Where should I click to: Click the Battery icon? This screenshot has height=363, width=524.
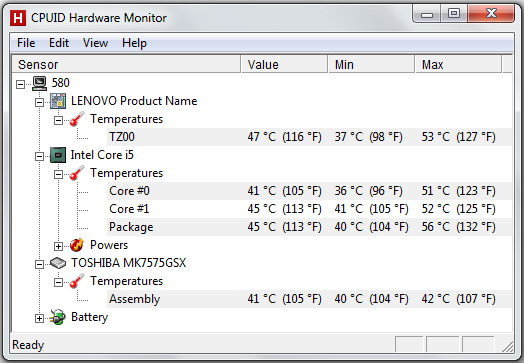click(58, 317)
